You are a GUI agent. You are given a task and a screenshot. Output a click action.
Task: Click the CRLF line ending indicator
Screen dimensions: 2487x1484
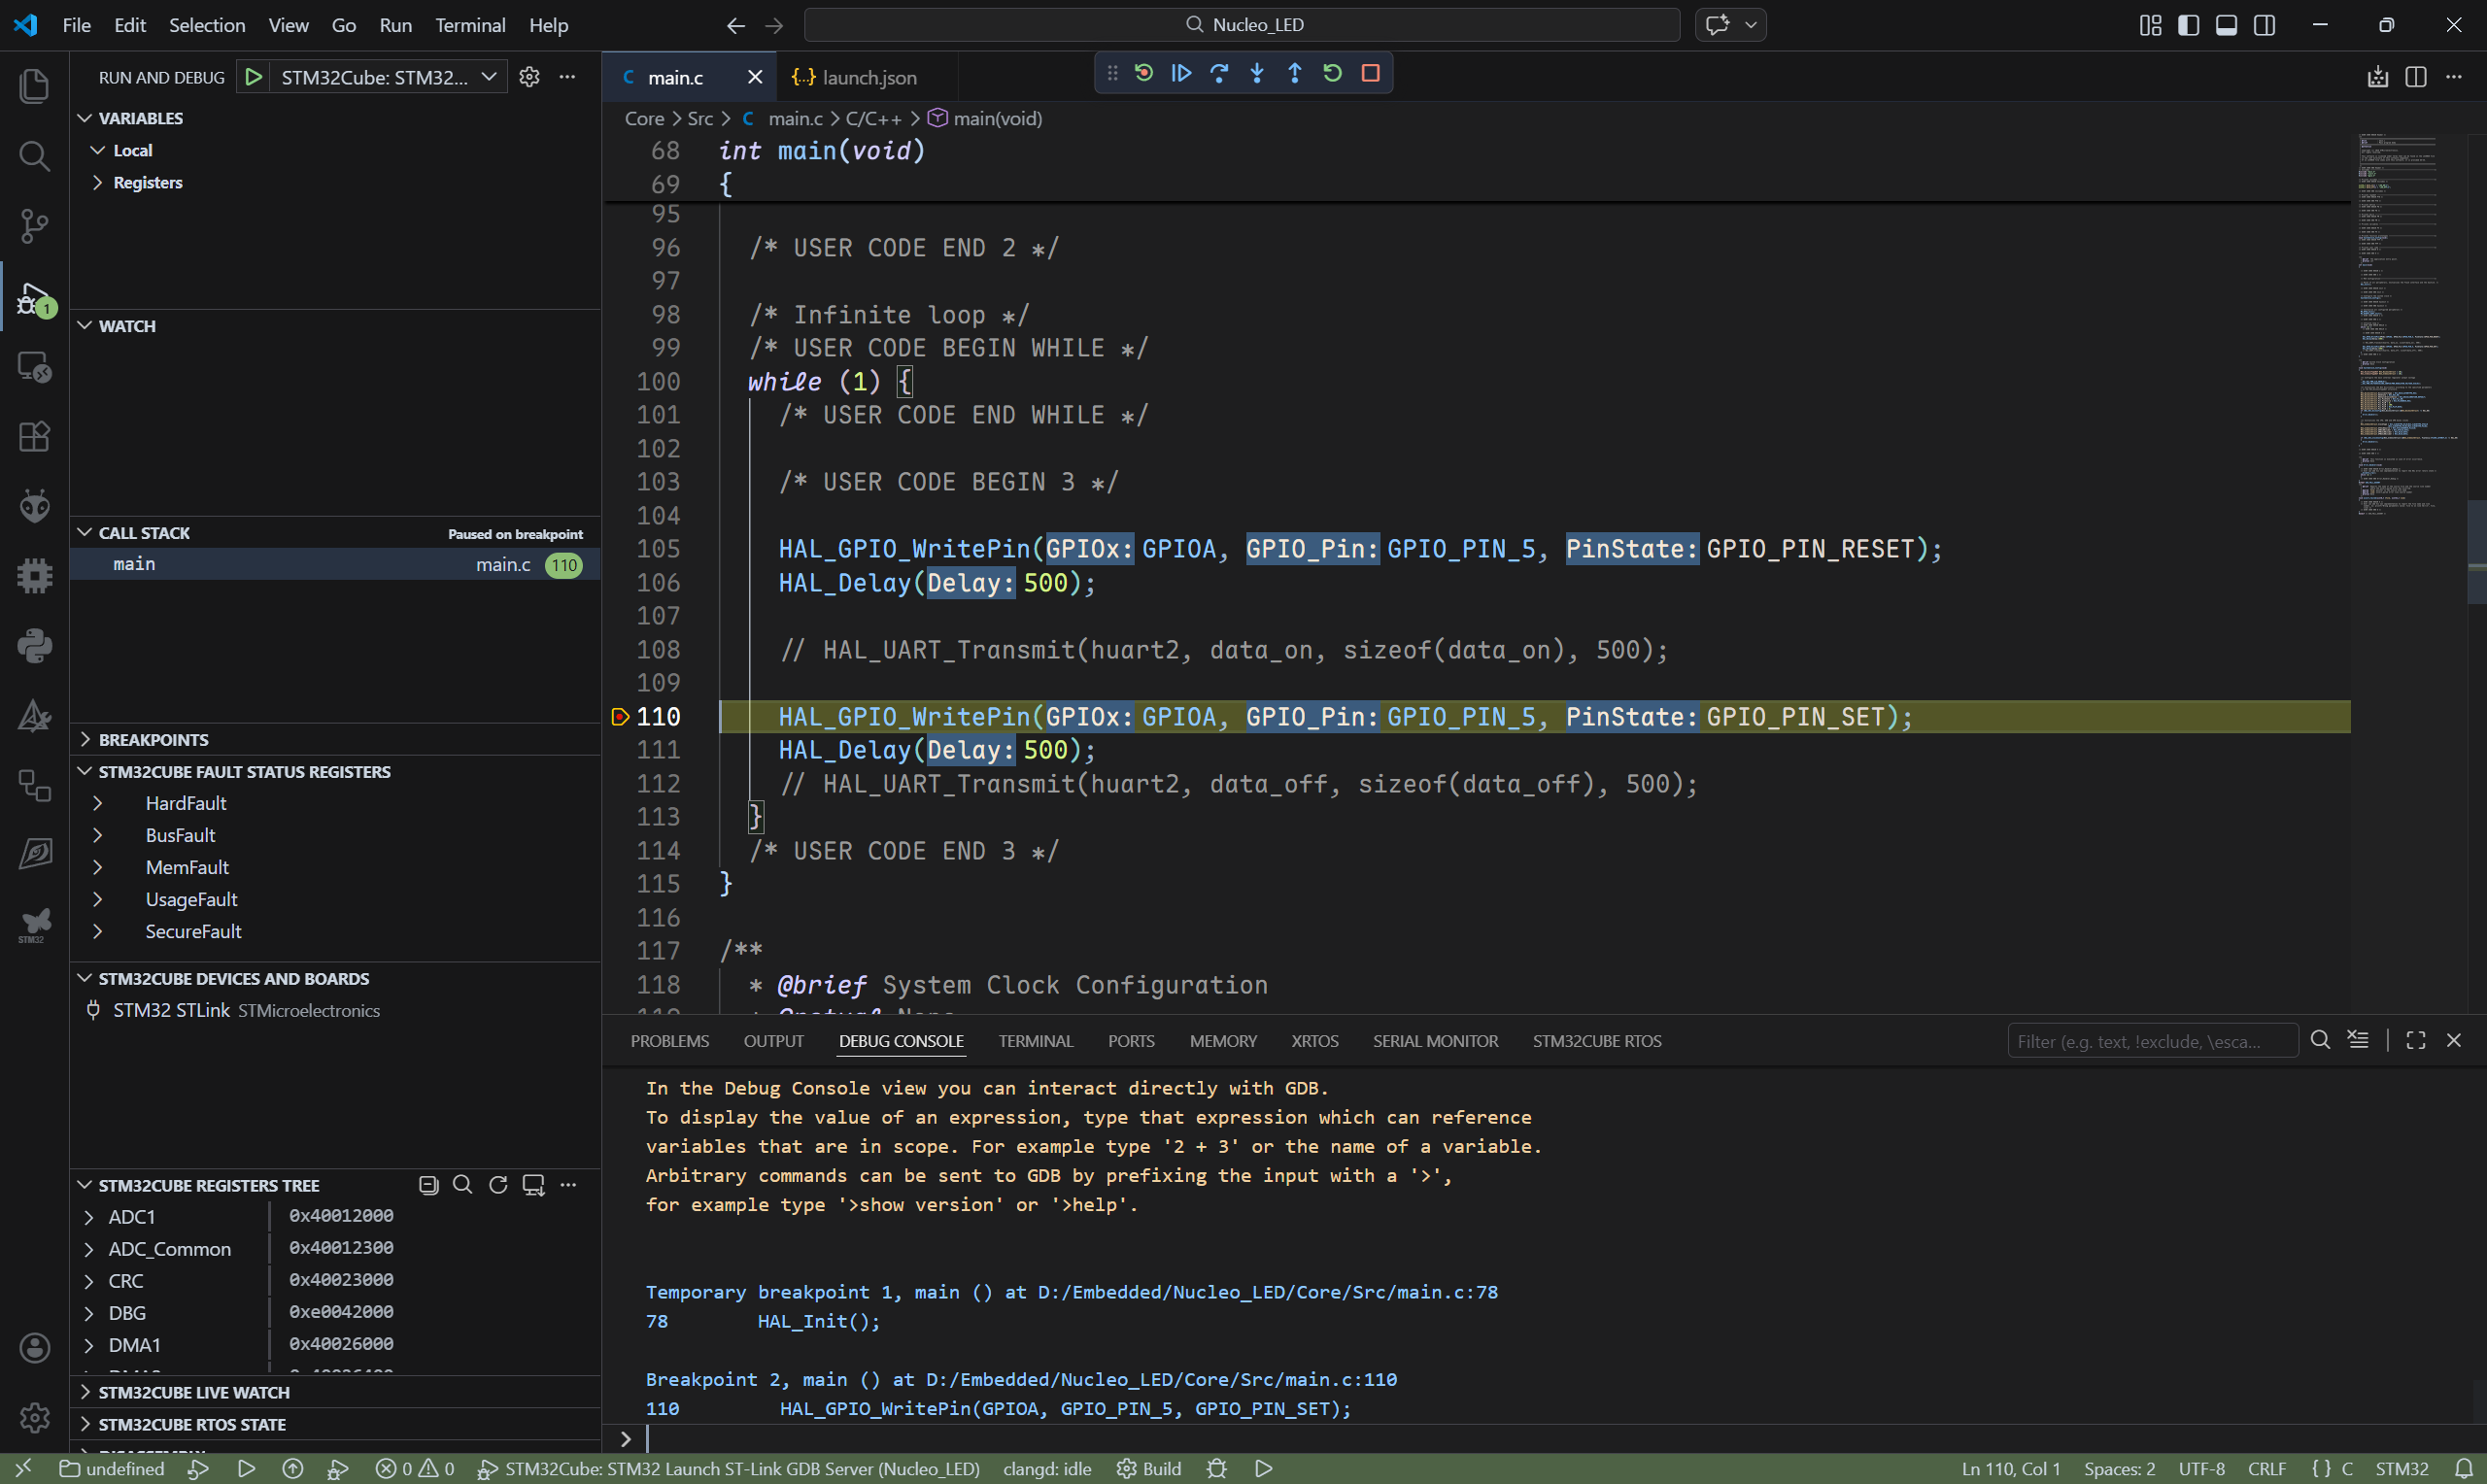click(x=2266, y=1469)
